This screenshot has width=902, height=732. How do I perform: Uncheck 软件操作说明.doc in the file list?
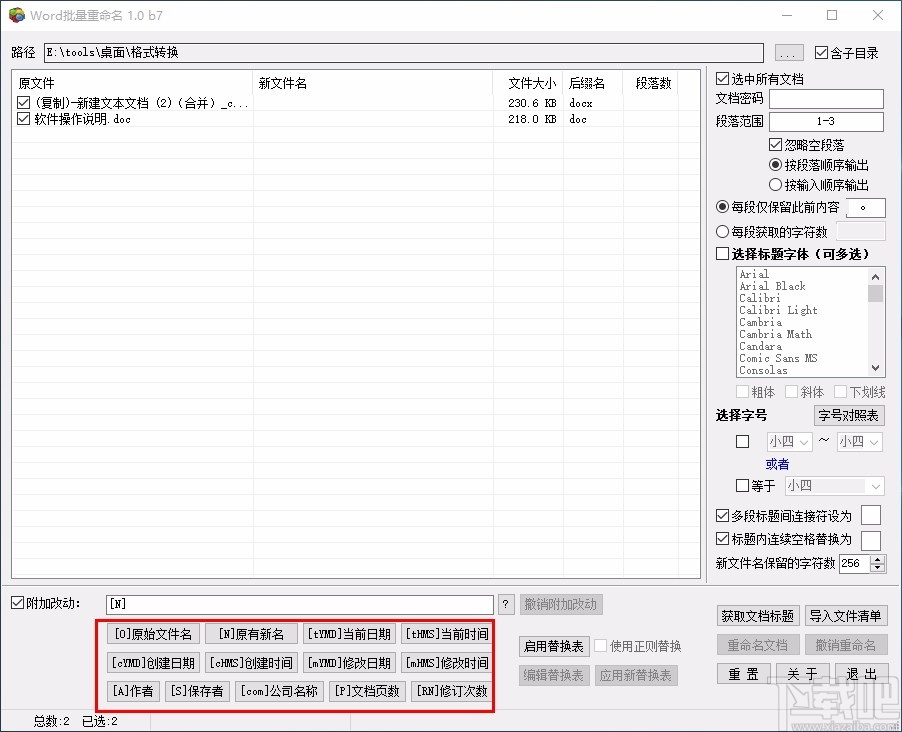[x=22, y=119]
